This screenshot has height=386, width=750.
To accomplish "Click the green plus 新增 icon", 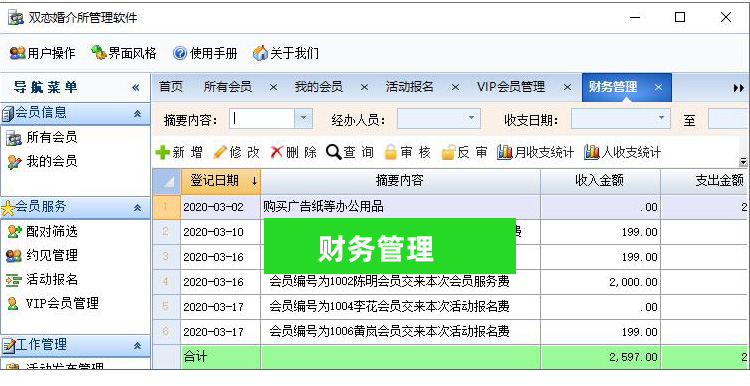I will [163, 153].
